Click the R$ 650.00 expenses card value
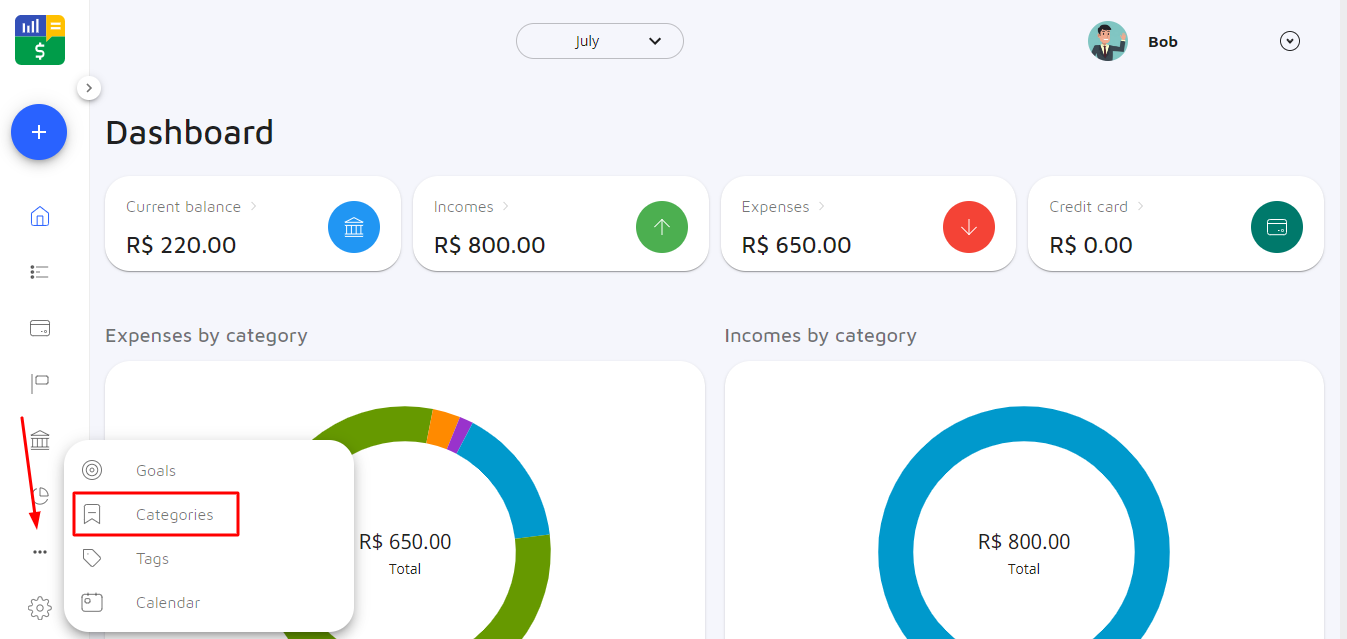This screenshot has height=639, width=1347. 797,245
